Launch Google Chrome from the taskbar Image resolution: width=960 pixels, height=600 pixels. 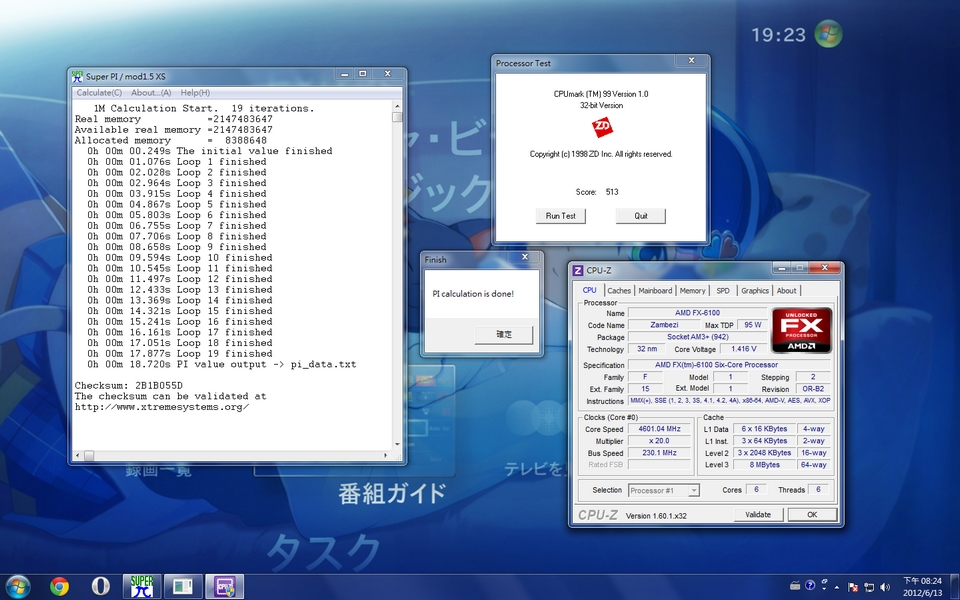59,587
